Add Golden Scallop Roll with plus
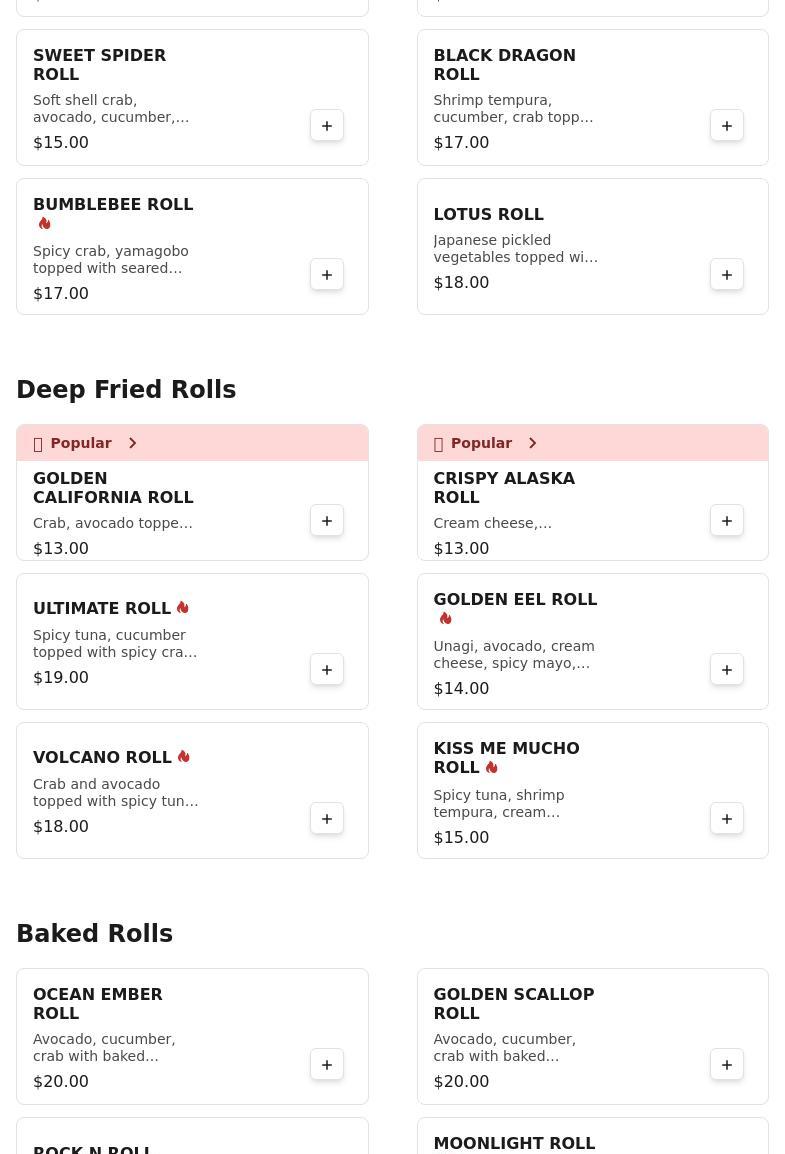Image resolution: width=785 pixels, height=1154 pixels. 727,1064
